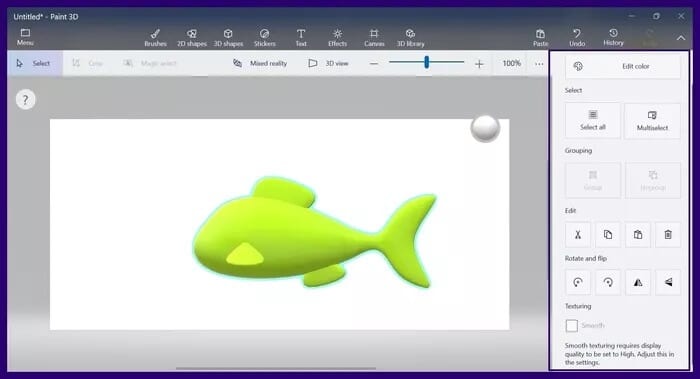Click the 100% zoom value field

coord(512,63)
